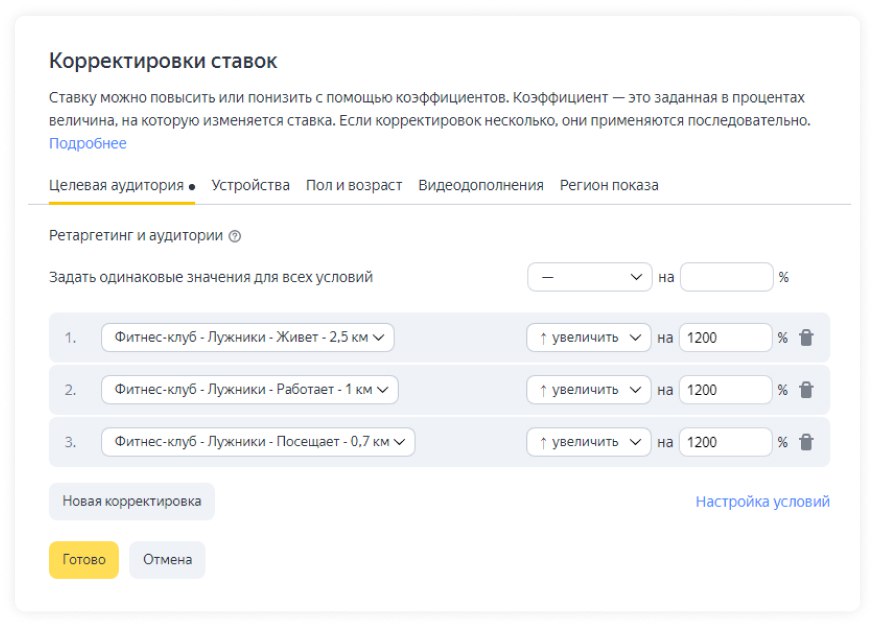Viewport: 875px width, 627px height.
Task: Switch to the Устройства tab
Action: click(251, 185)
